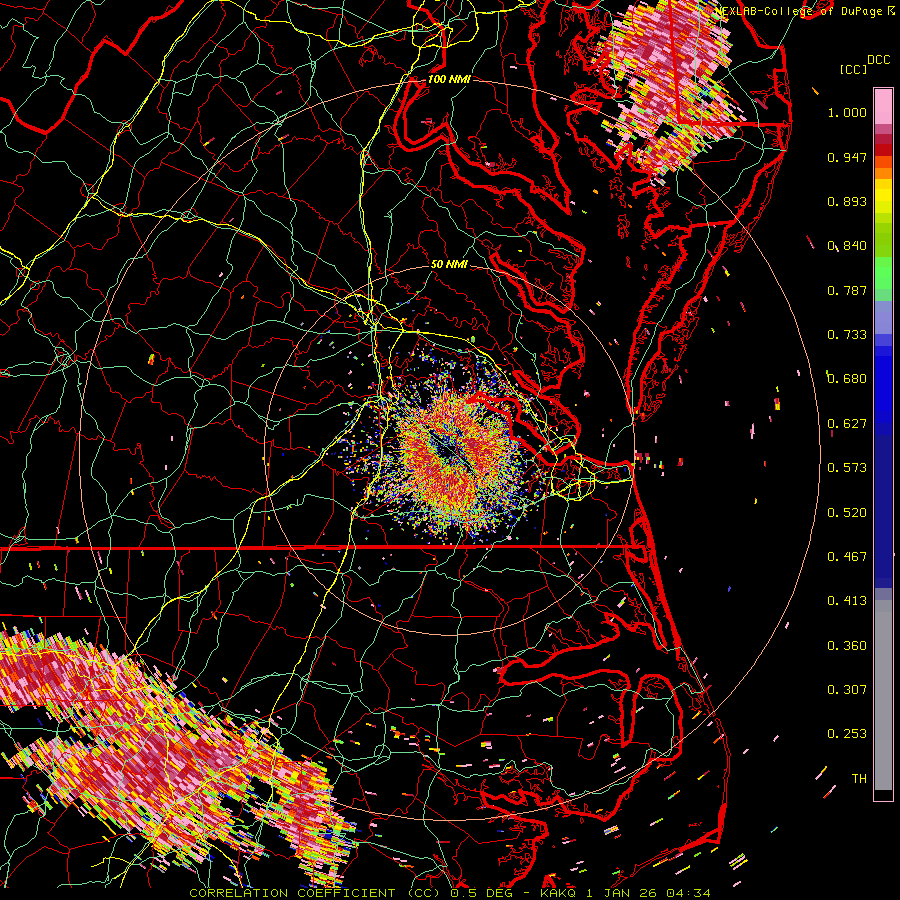Click the DCC label above the color scale
This screenshot has height=900, width=900.
click(878, 60)
